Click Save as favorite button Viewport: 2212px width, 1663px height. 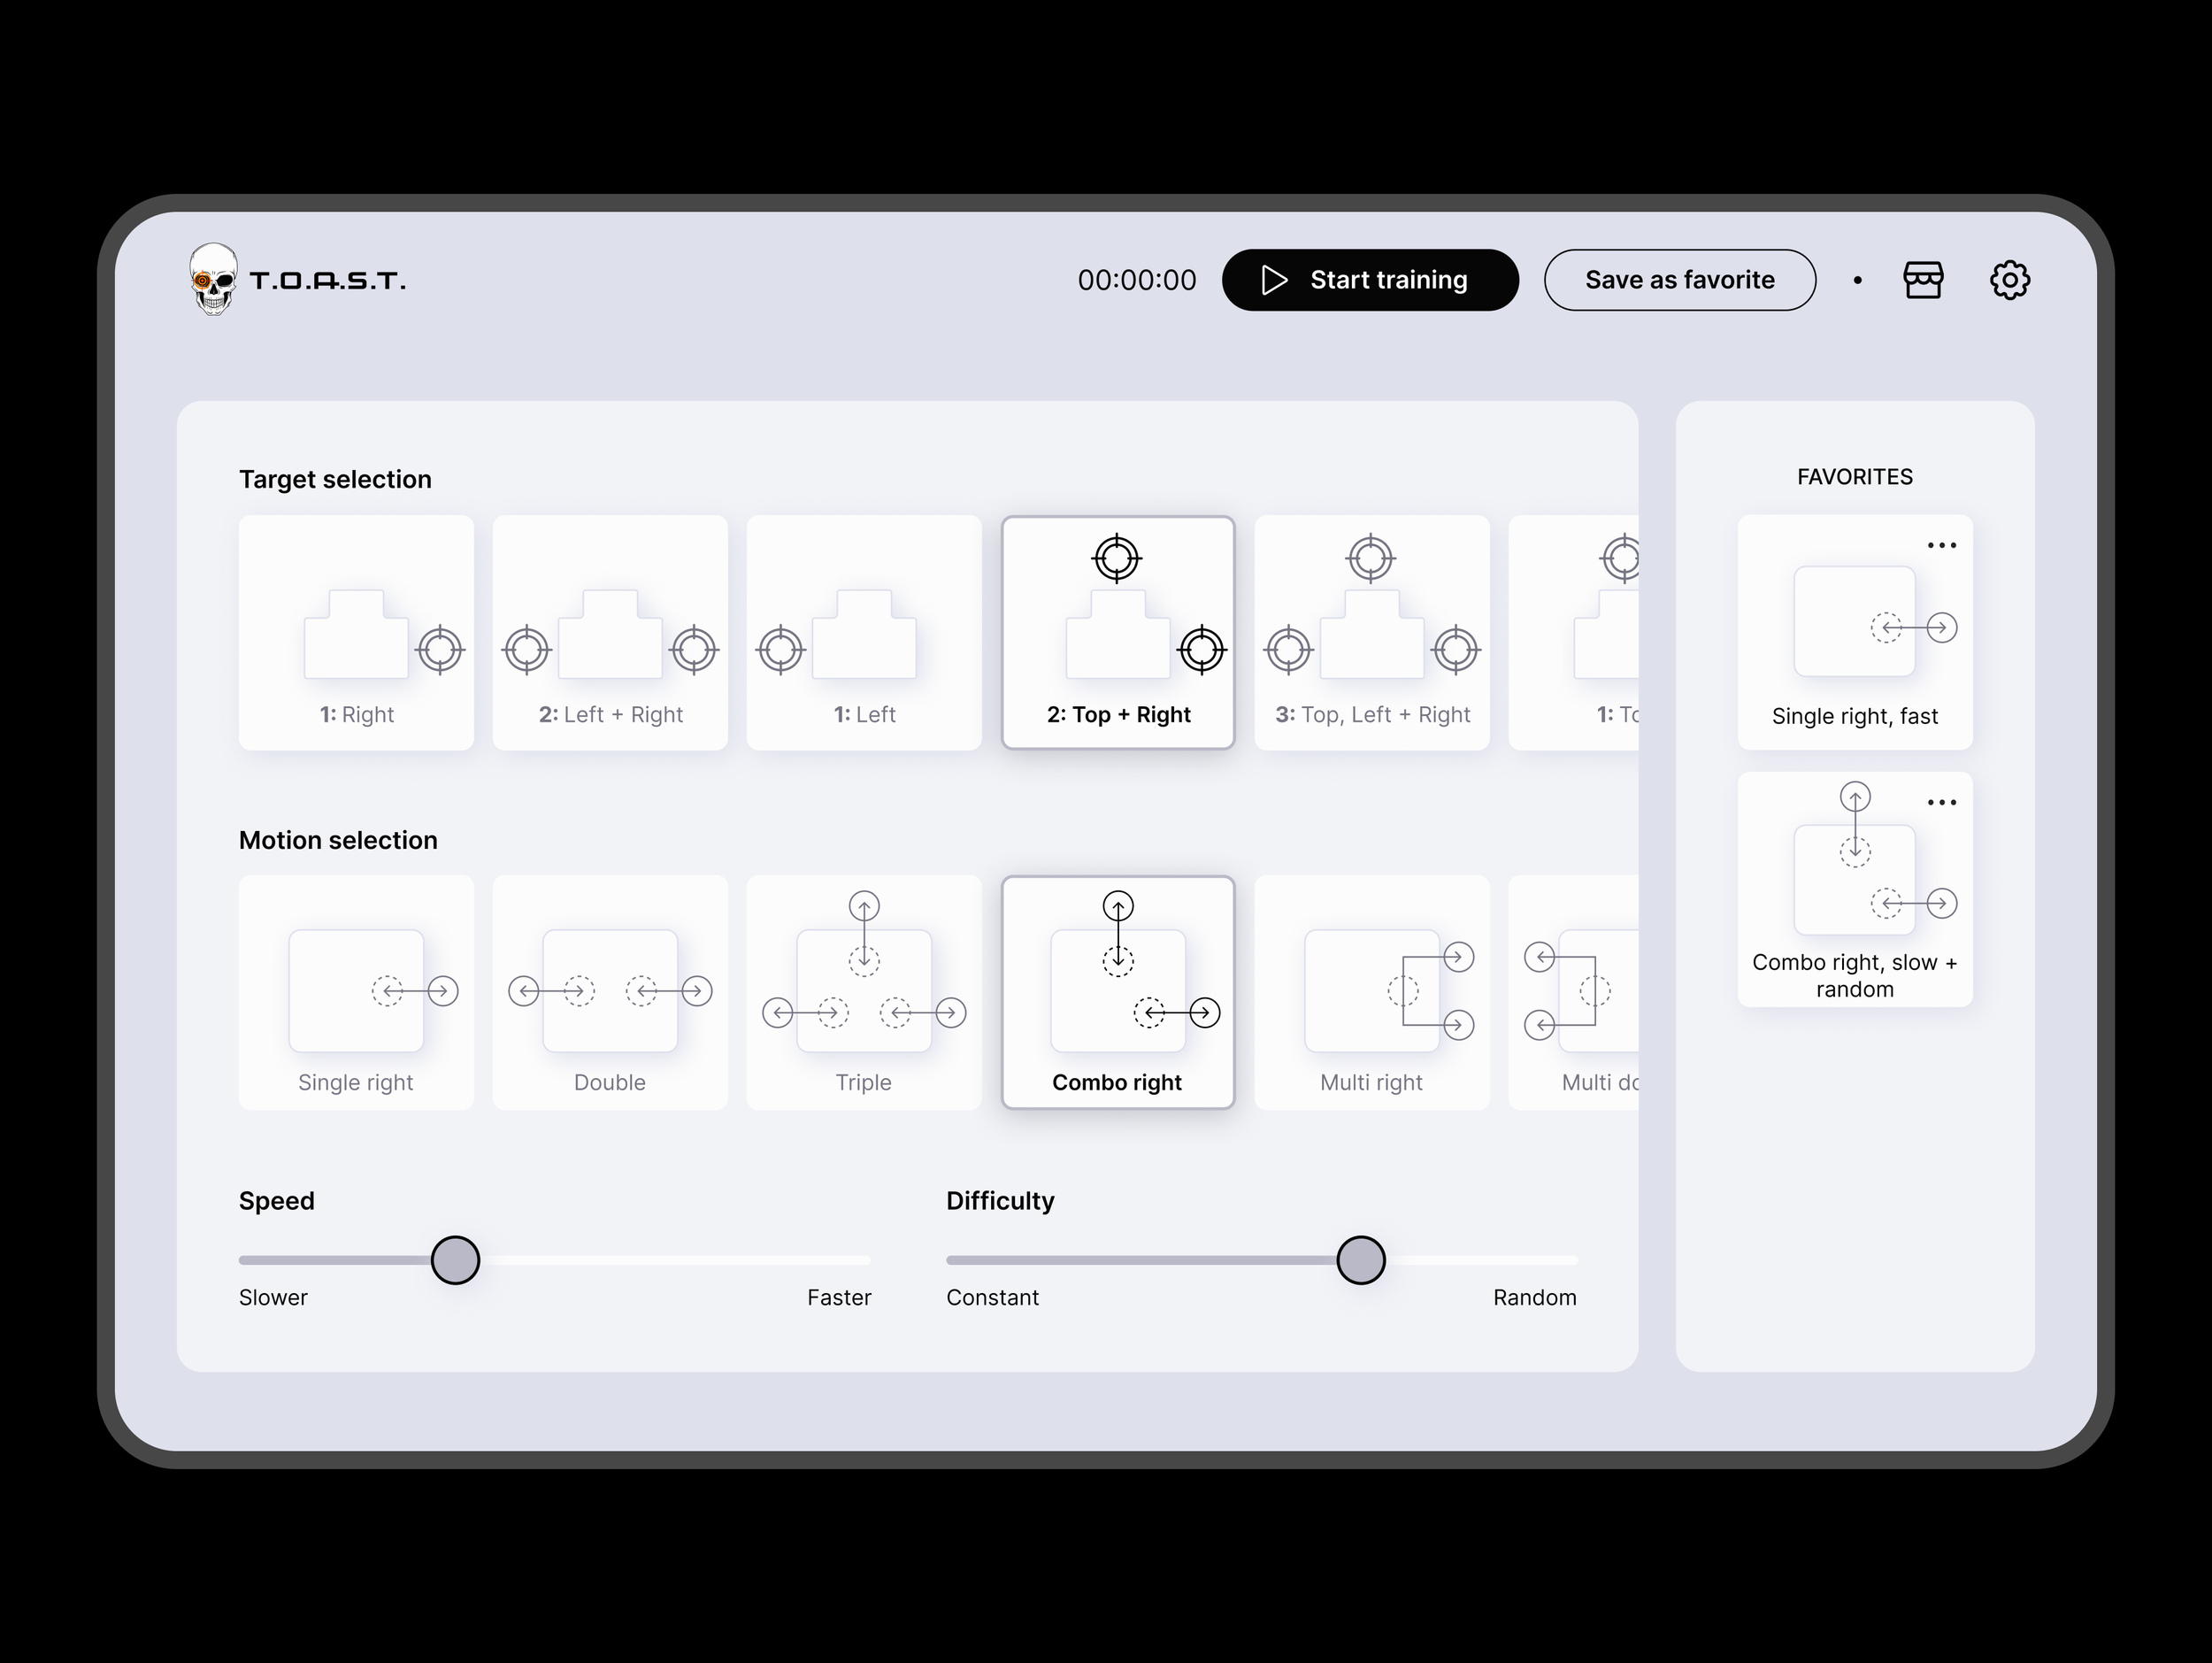pos(1679,280)
